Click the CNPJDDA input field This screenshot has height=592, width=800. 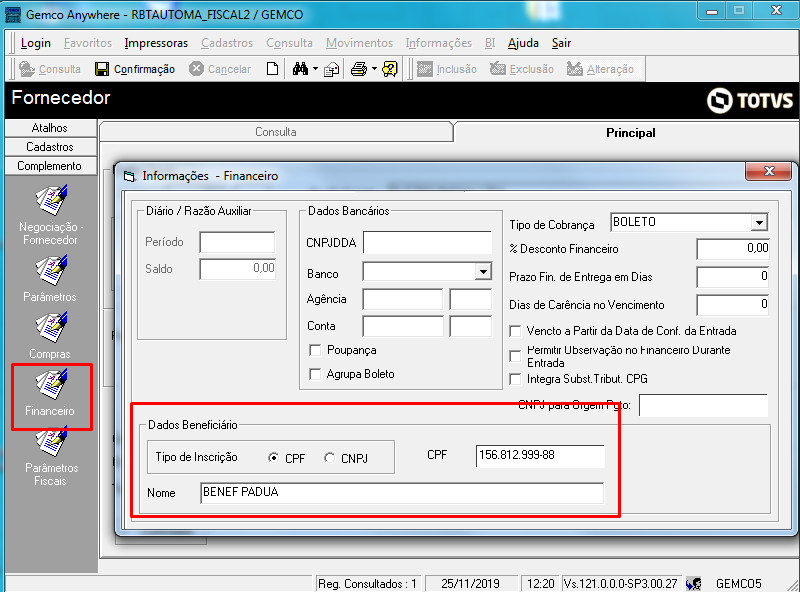point(428,242)
